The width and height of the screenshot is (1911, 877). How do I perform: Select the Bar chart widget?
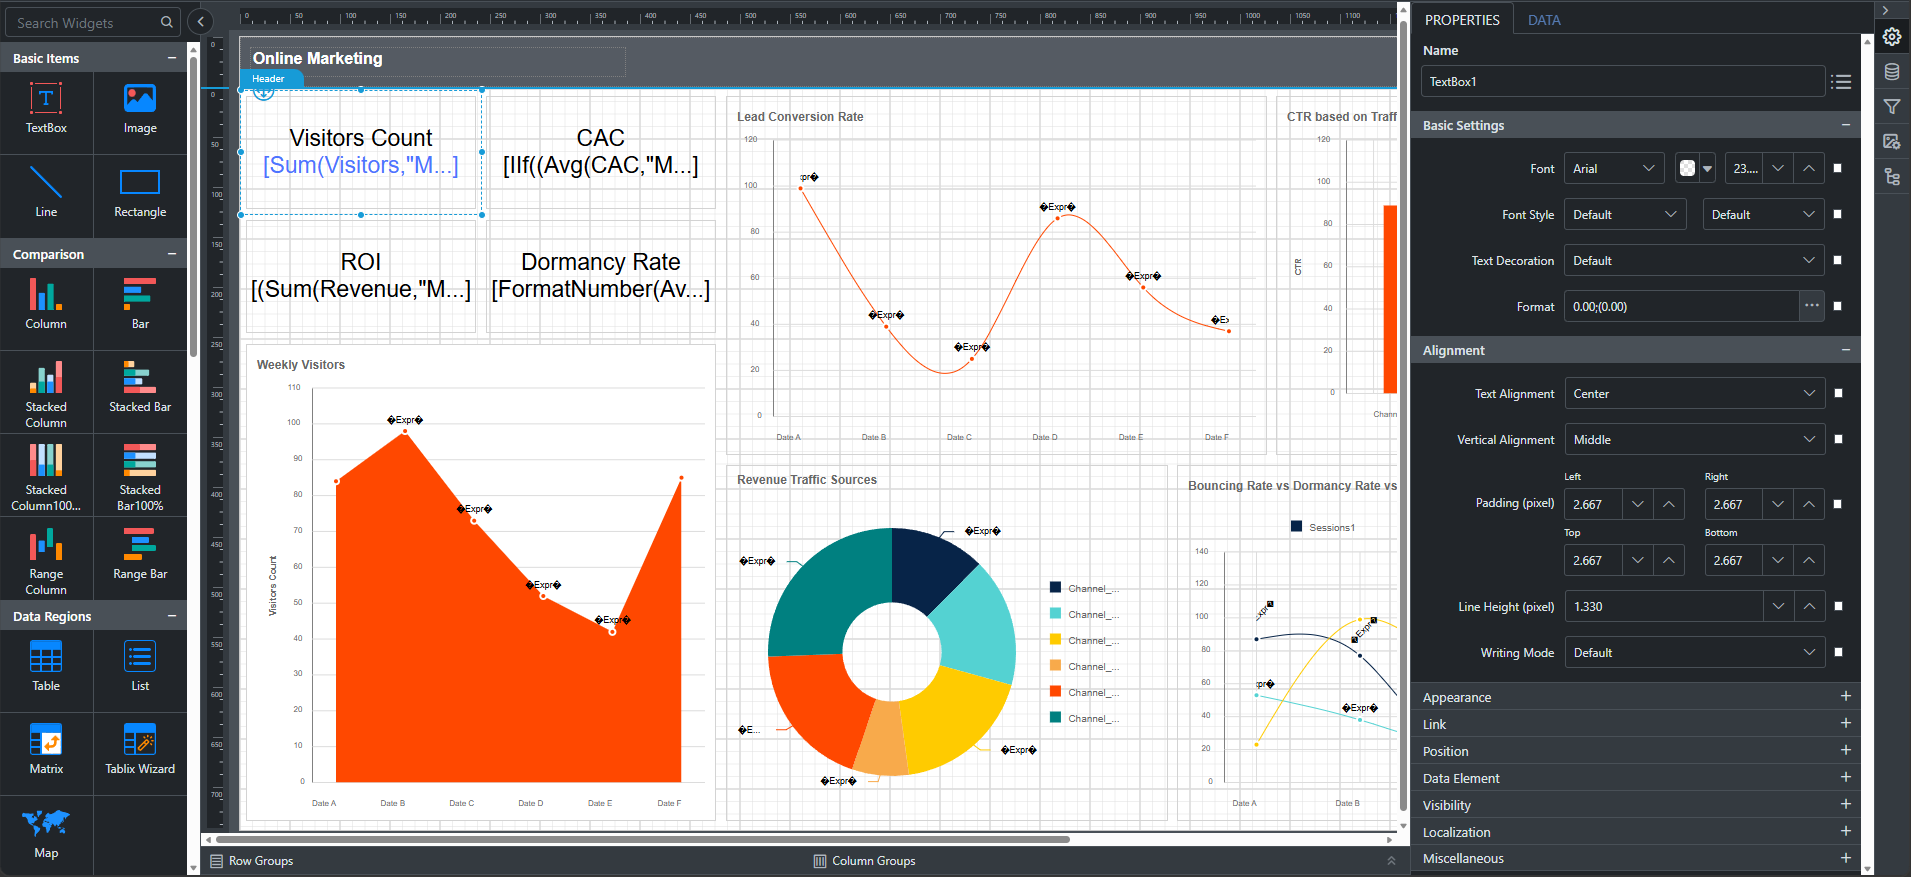140,306
